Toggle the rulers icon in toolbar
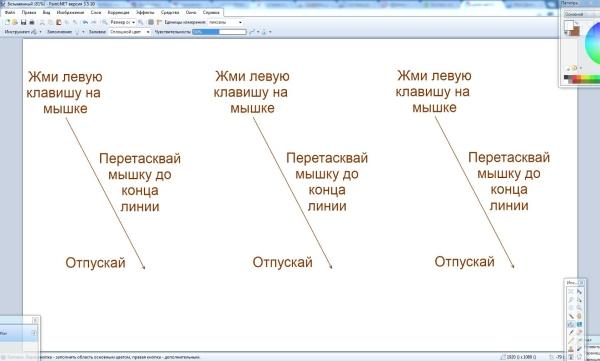 pyautogui.click(x=160, y=22)
